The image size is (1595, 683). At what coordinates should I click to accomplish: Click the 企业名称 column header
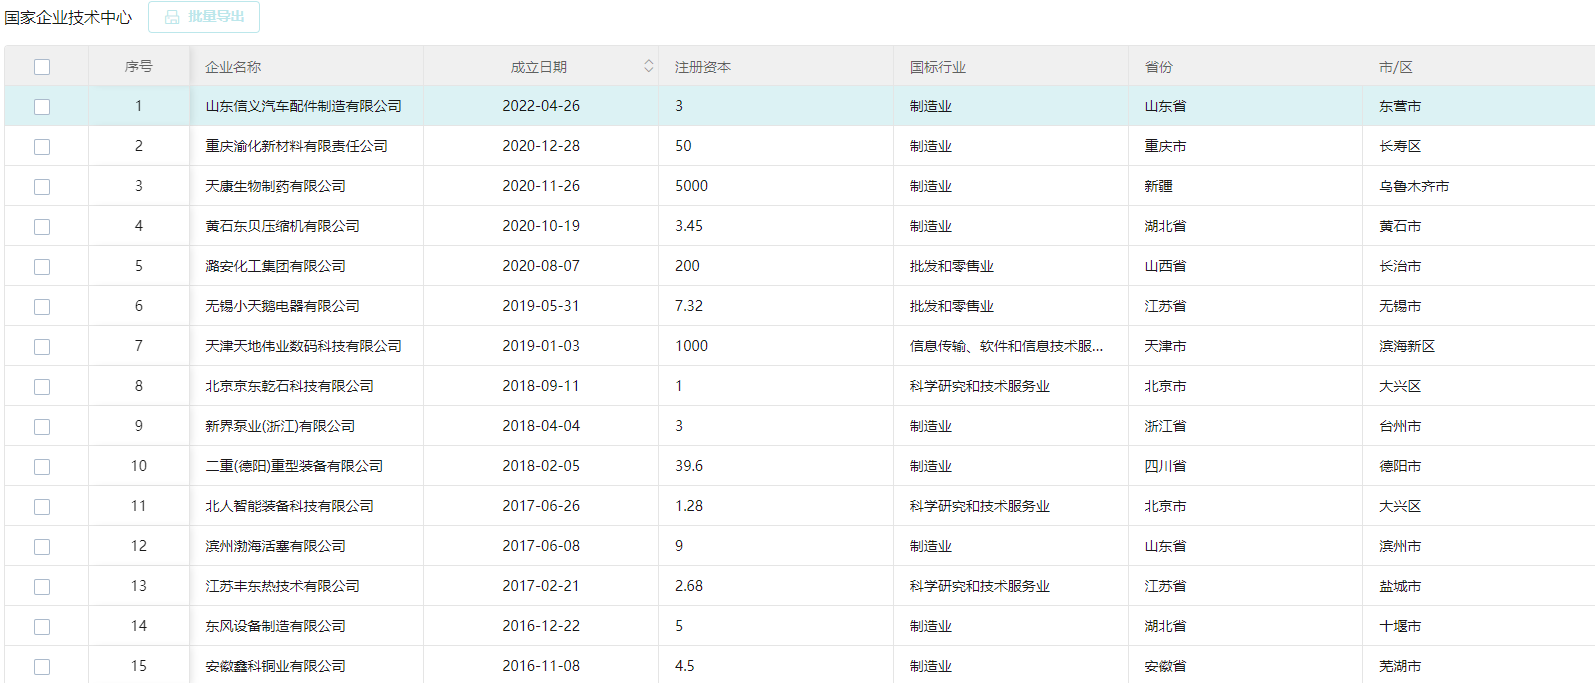[x=233, y=67]
